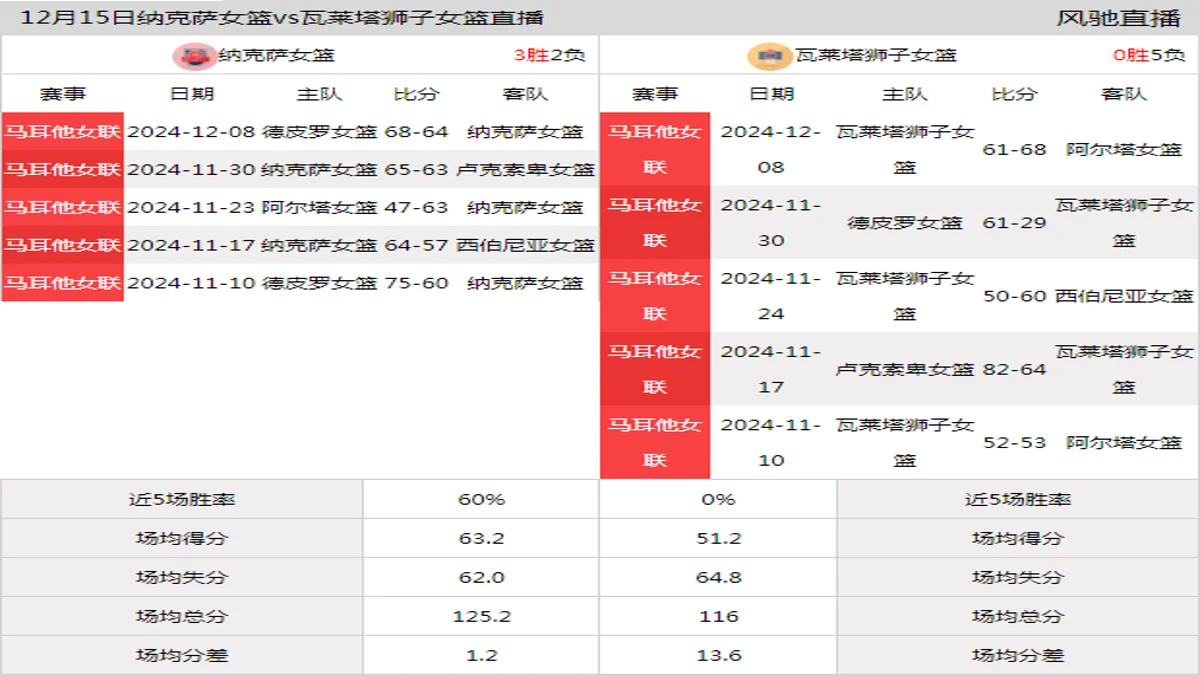
Task: Click the 0胜5负 record text
Action: (x=1148, y=56)
